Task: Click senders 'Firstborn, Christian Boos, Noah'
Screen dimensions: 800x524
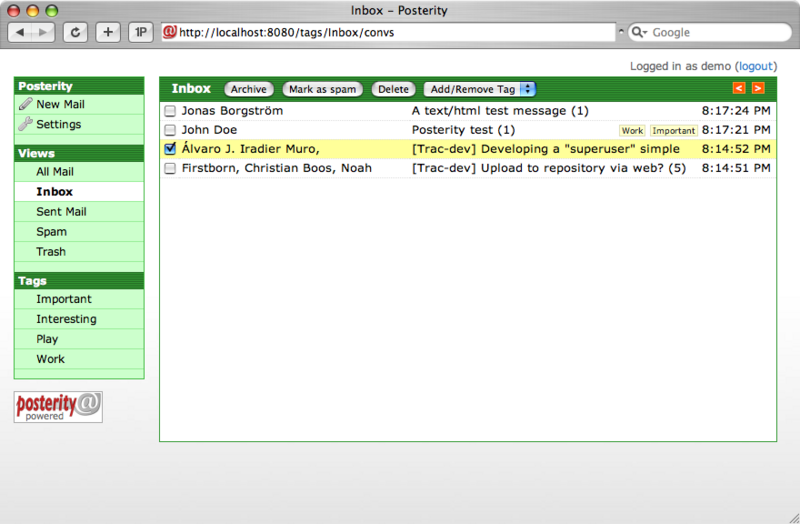Action: tap(277, 168)
